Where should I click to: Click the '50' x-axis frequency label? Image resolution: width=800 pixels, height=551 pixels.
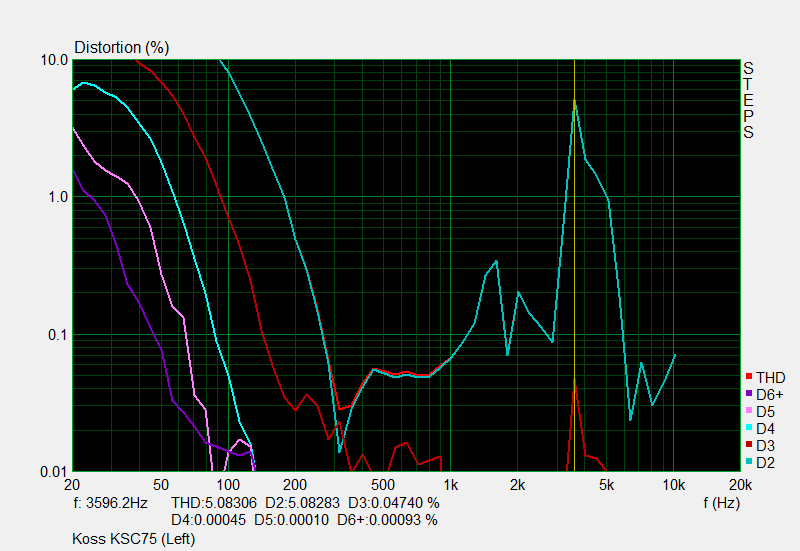point(161,485)
